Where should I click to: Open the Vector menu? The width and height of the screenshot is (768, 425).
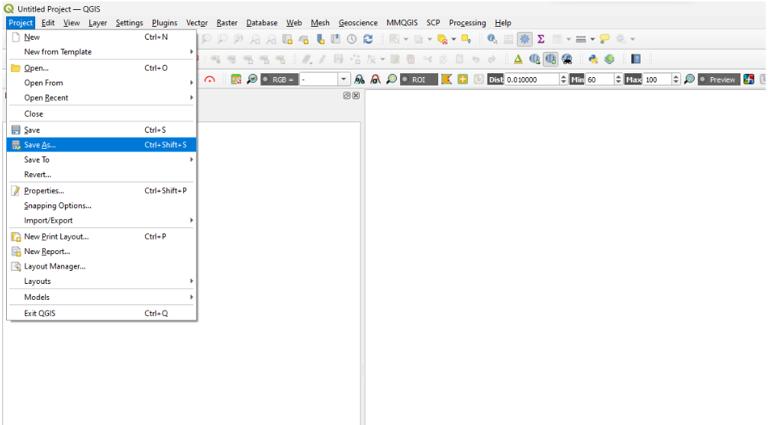pos(197,23)
